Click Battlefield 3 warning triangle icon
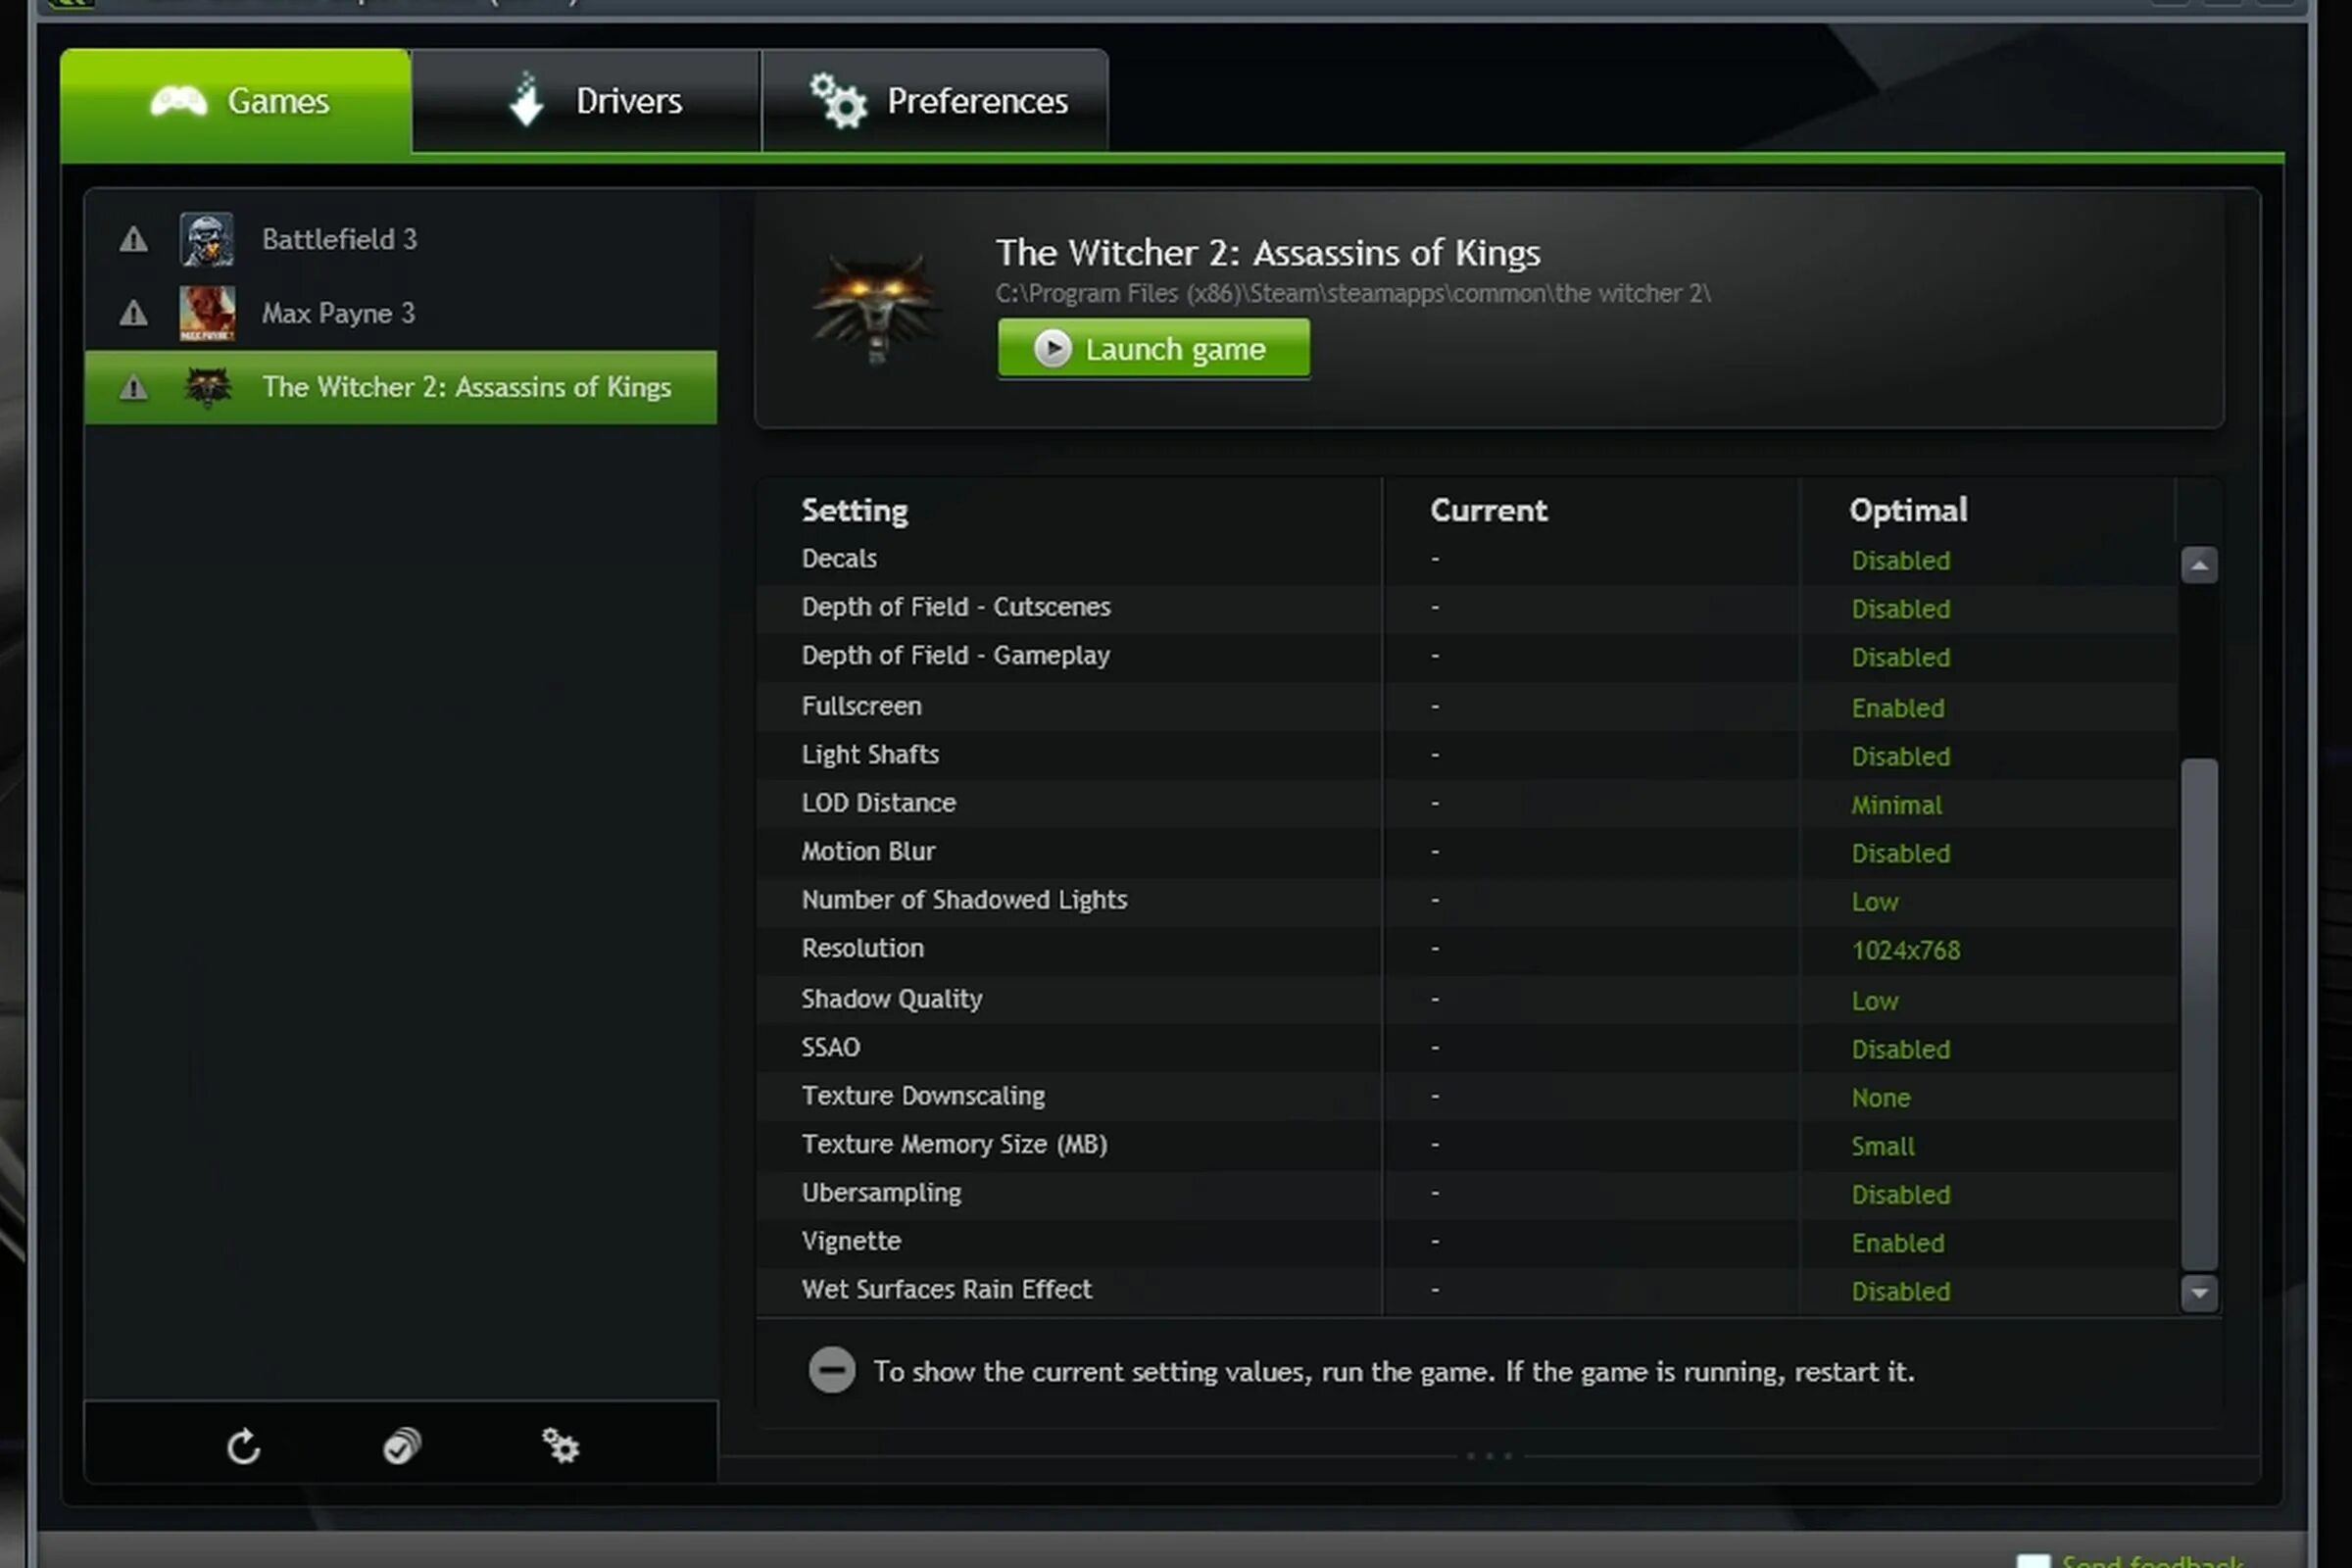This screenshot has height=1568, width=2352. click(x=133, y=239)
